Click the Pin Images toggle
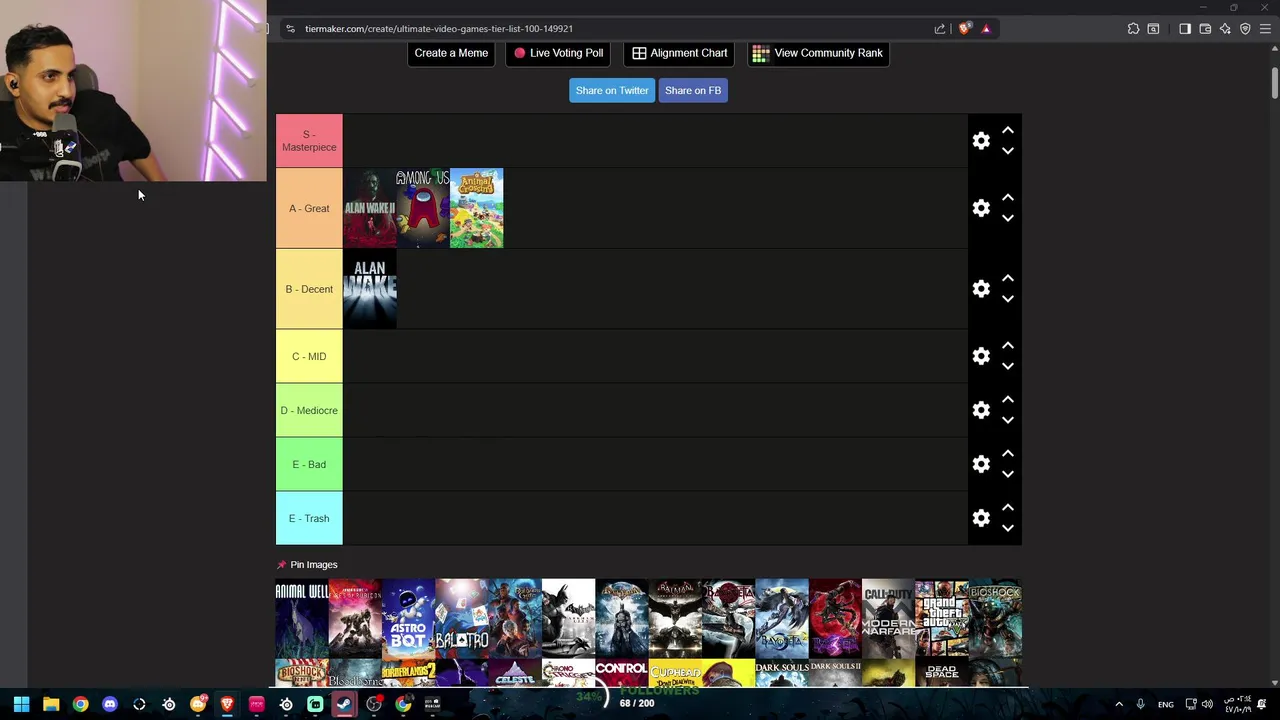The width and height of the screenshot is (1280, 720). [x=307, y=565]
